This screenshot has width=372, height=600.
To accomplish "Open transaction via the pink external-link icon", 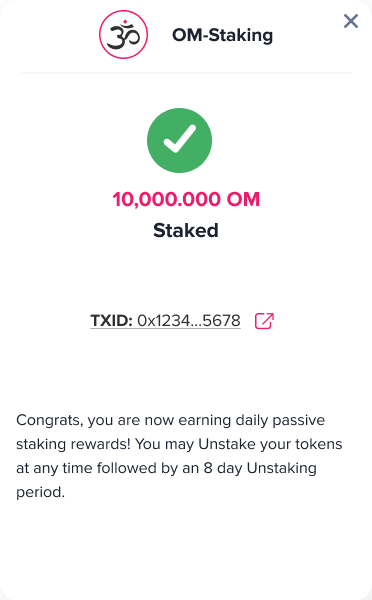I will point(264,321).
